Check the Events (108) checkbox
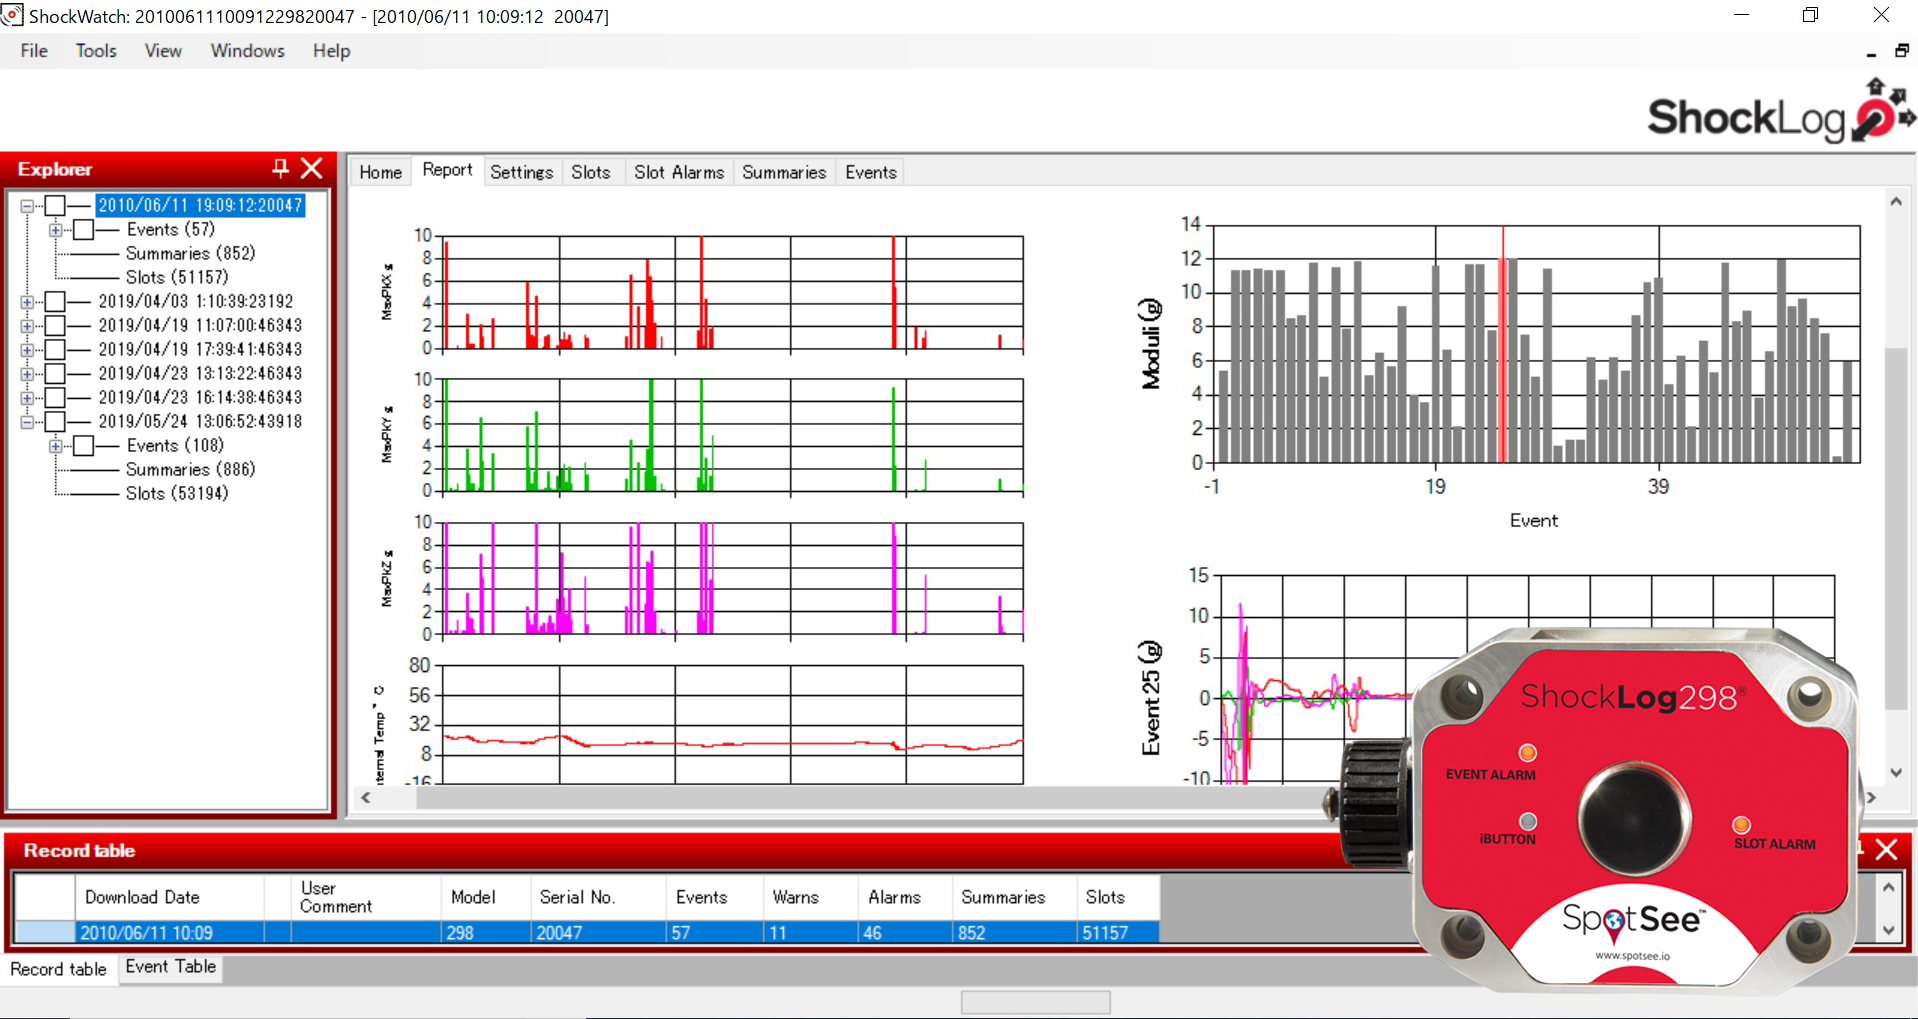 tap(84, 445)
